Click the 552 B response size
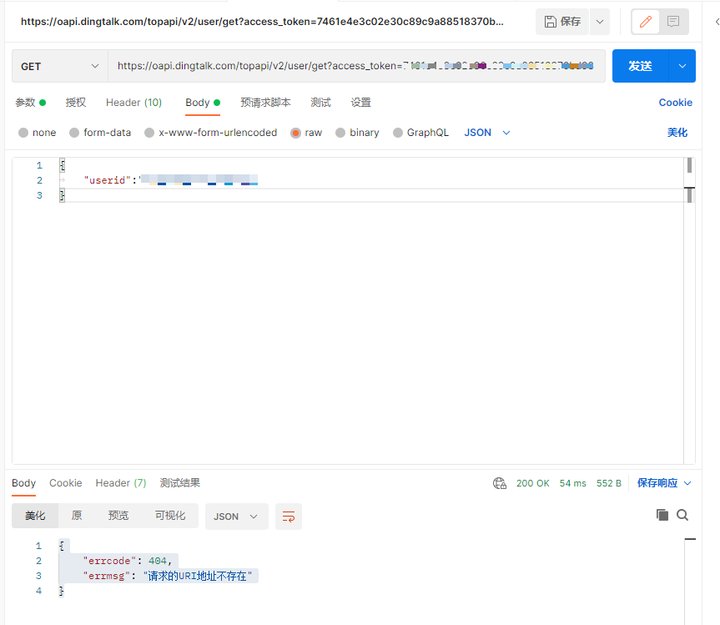 tap(608, 483)
